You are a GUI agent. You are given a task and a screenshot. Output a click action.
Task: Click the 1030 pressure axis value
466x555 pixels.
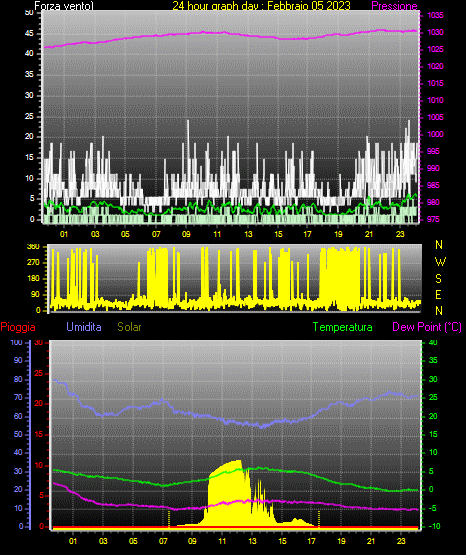pos(435,32)
